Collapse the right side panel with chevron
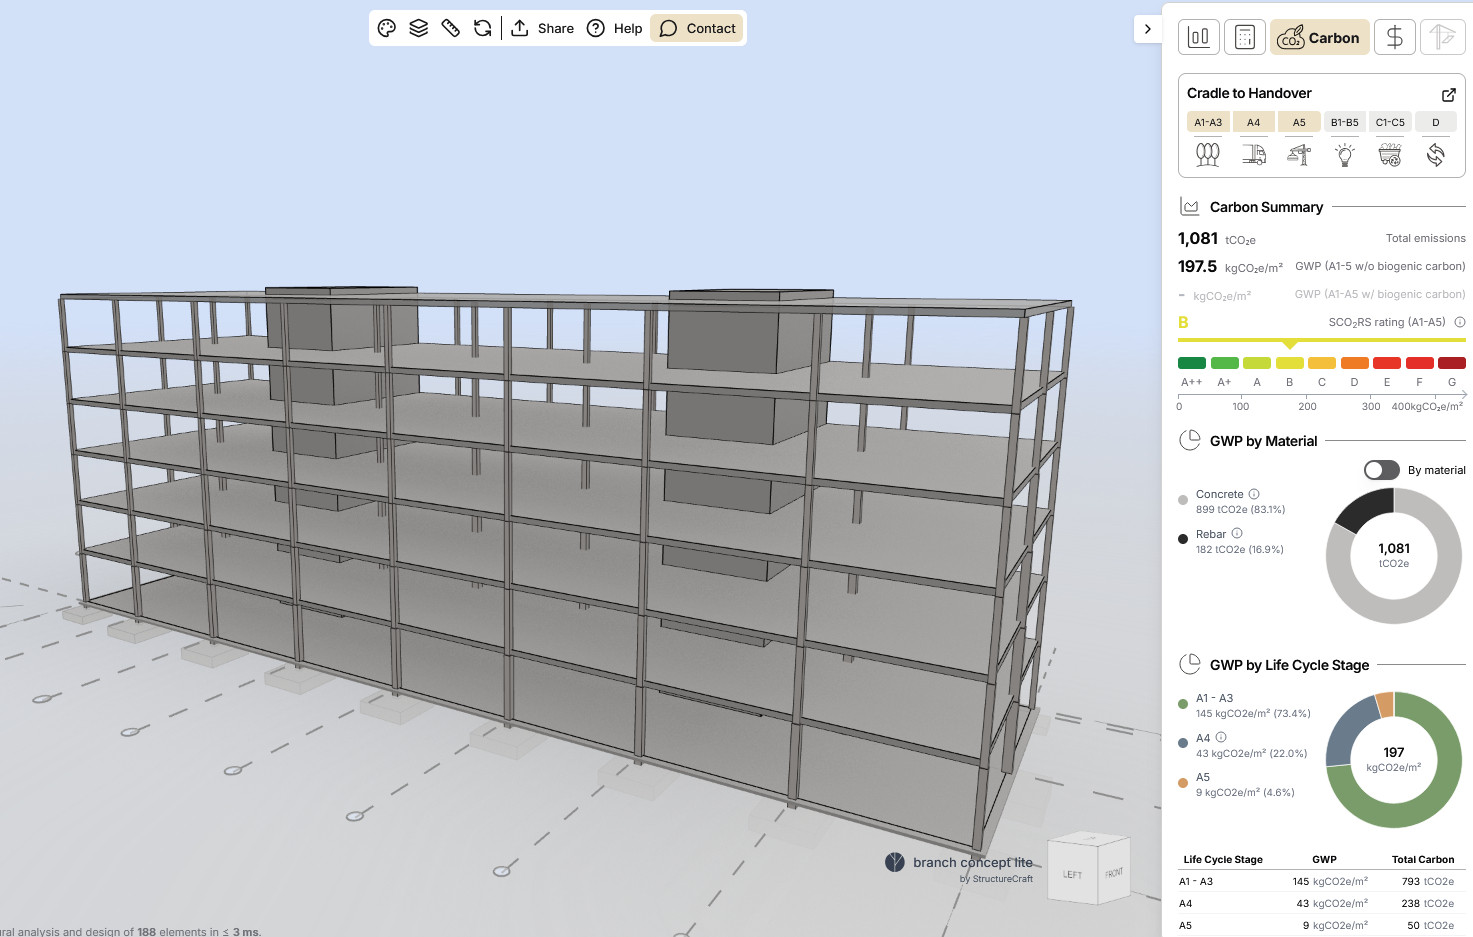Screen dimensions: 1473x937 tap(1148, 29)
